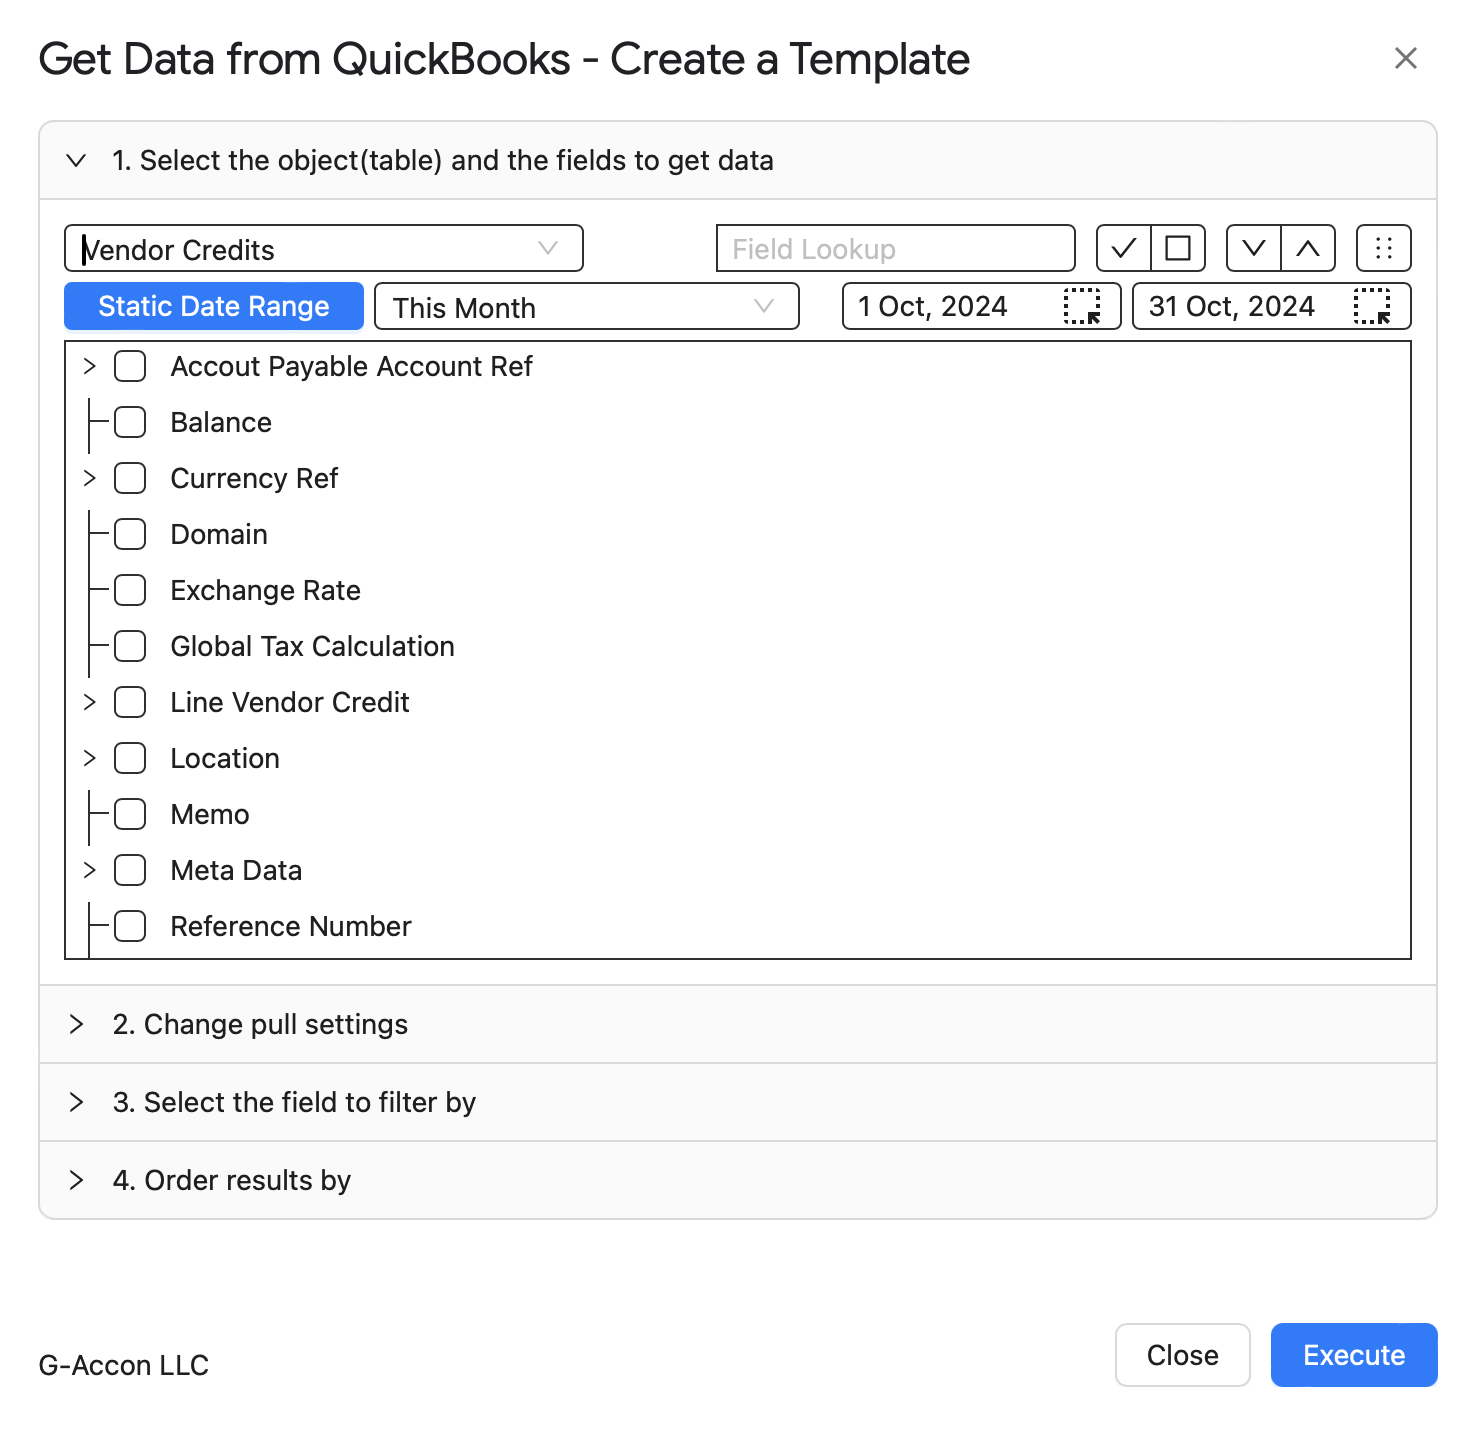Image resolution: width=1472 pixels, height=1430 pixels.
Task: Click the collapse-all up chevron icon
Action: click(x=1308, y=248)
